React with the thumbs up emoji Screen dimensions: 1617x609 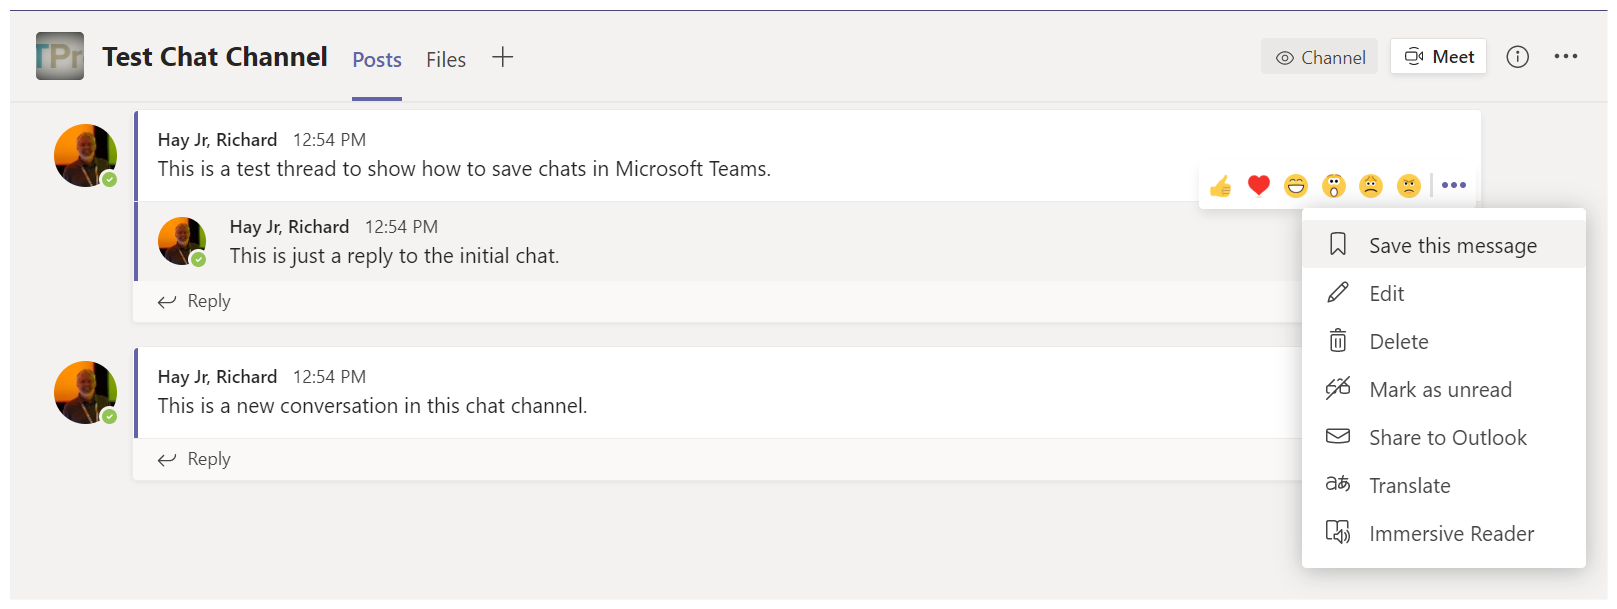1220,186
